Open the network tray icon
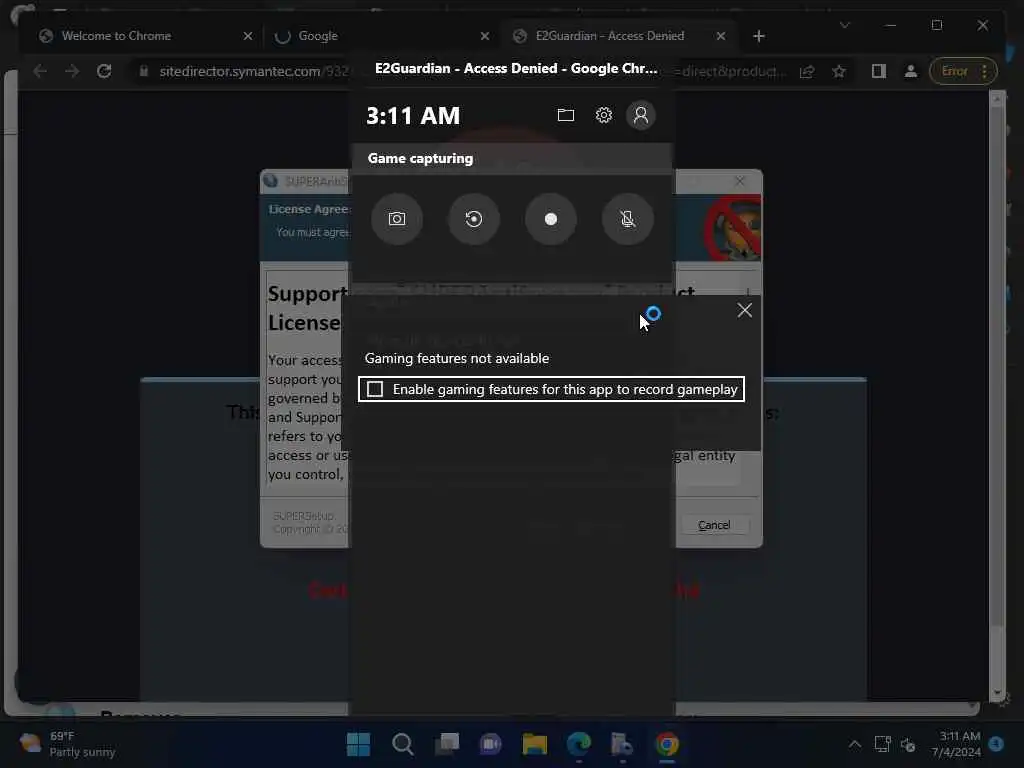 click(882, 744)
